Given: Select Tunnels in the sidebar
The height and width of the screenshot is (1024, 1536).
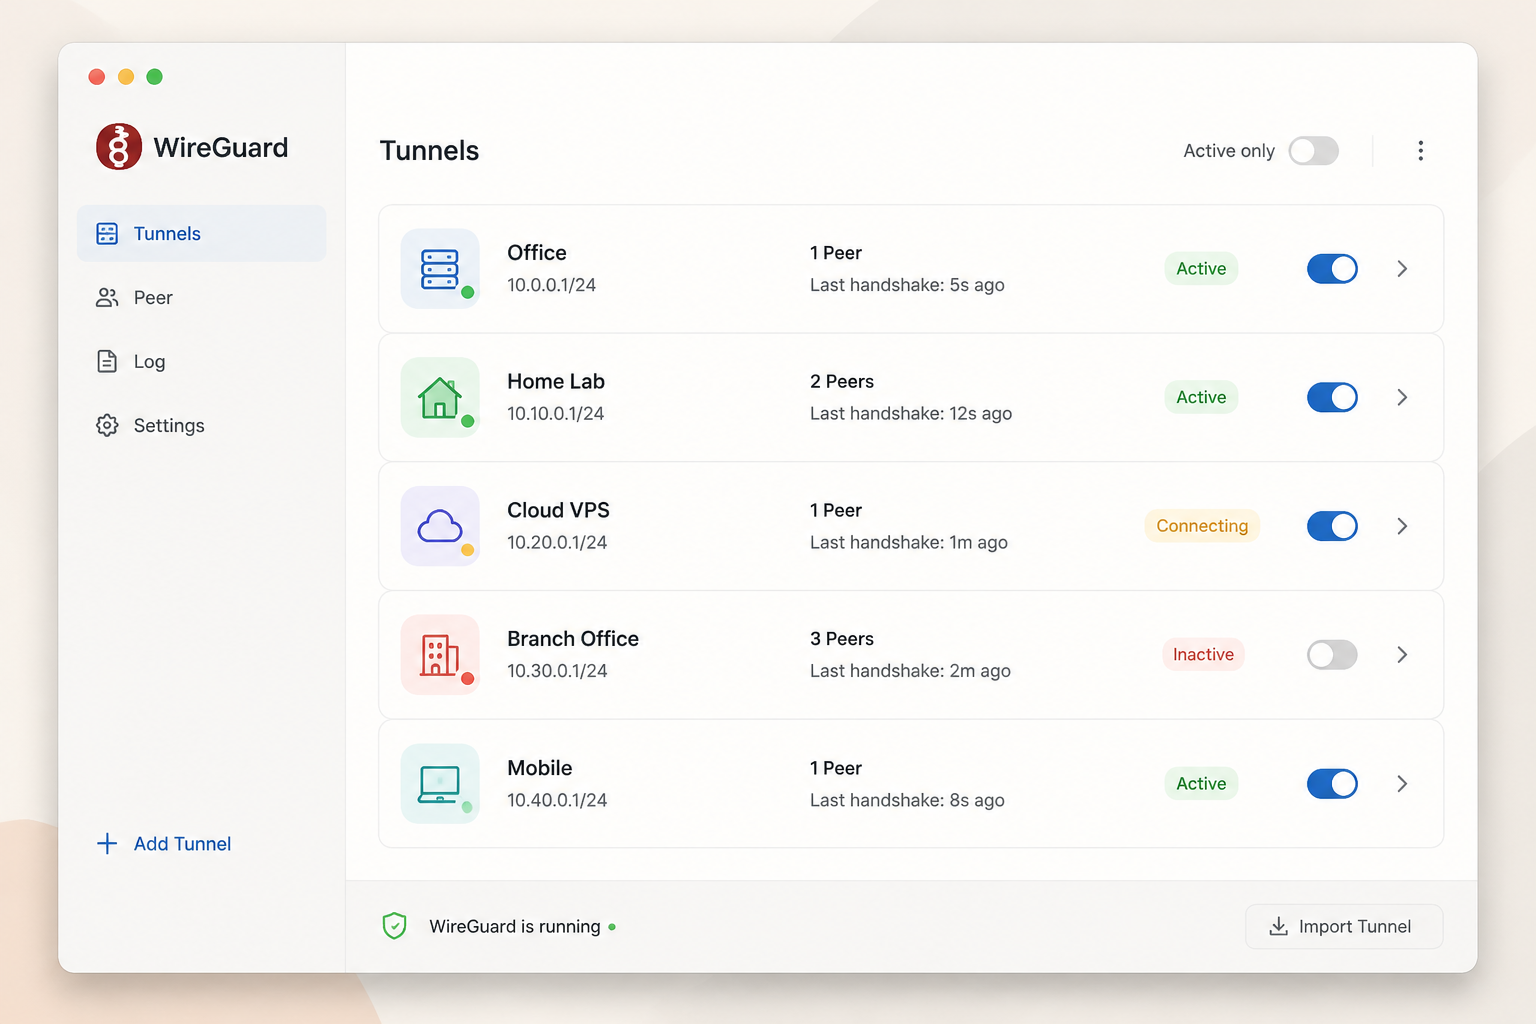Looking at the screenshot, I should point(201,234).
